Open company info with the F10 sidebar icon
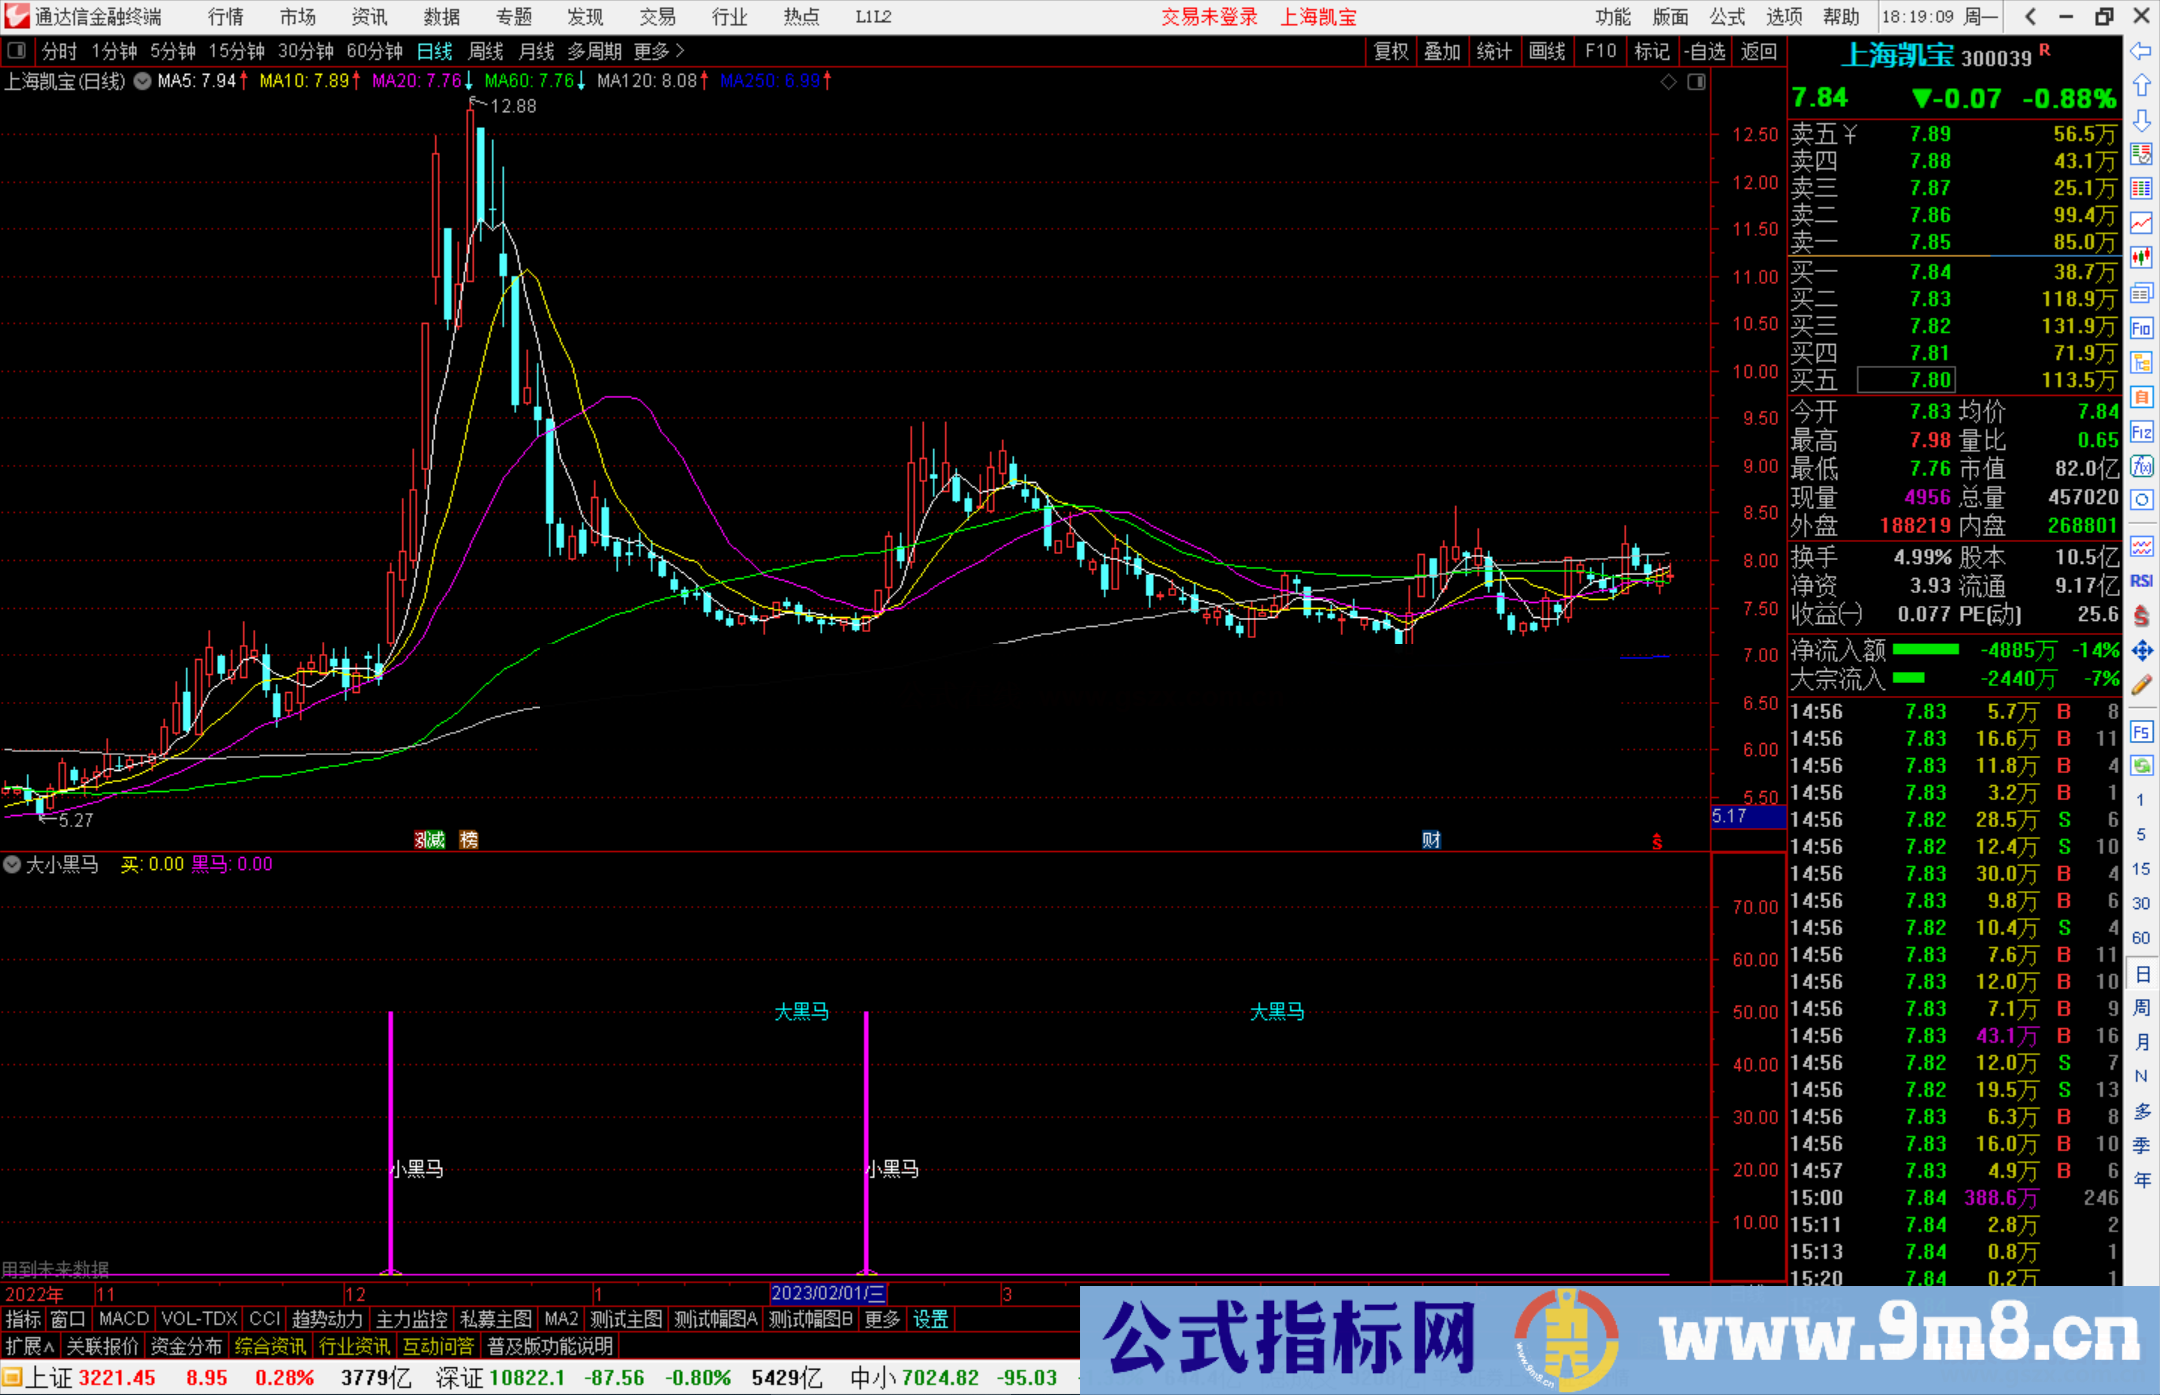This screenshot has width=2160, height=1395. (2143, 328)
